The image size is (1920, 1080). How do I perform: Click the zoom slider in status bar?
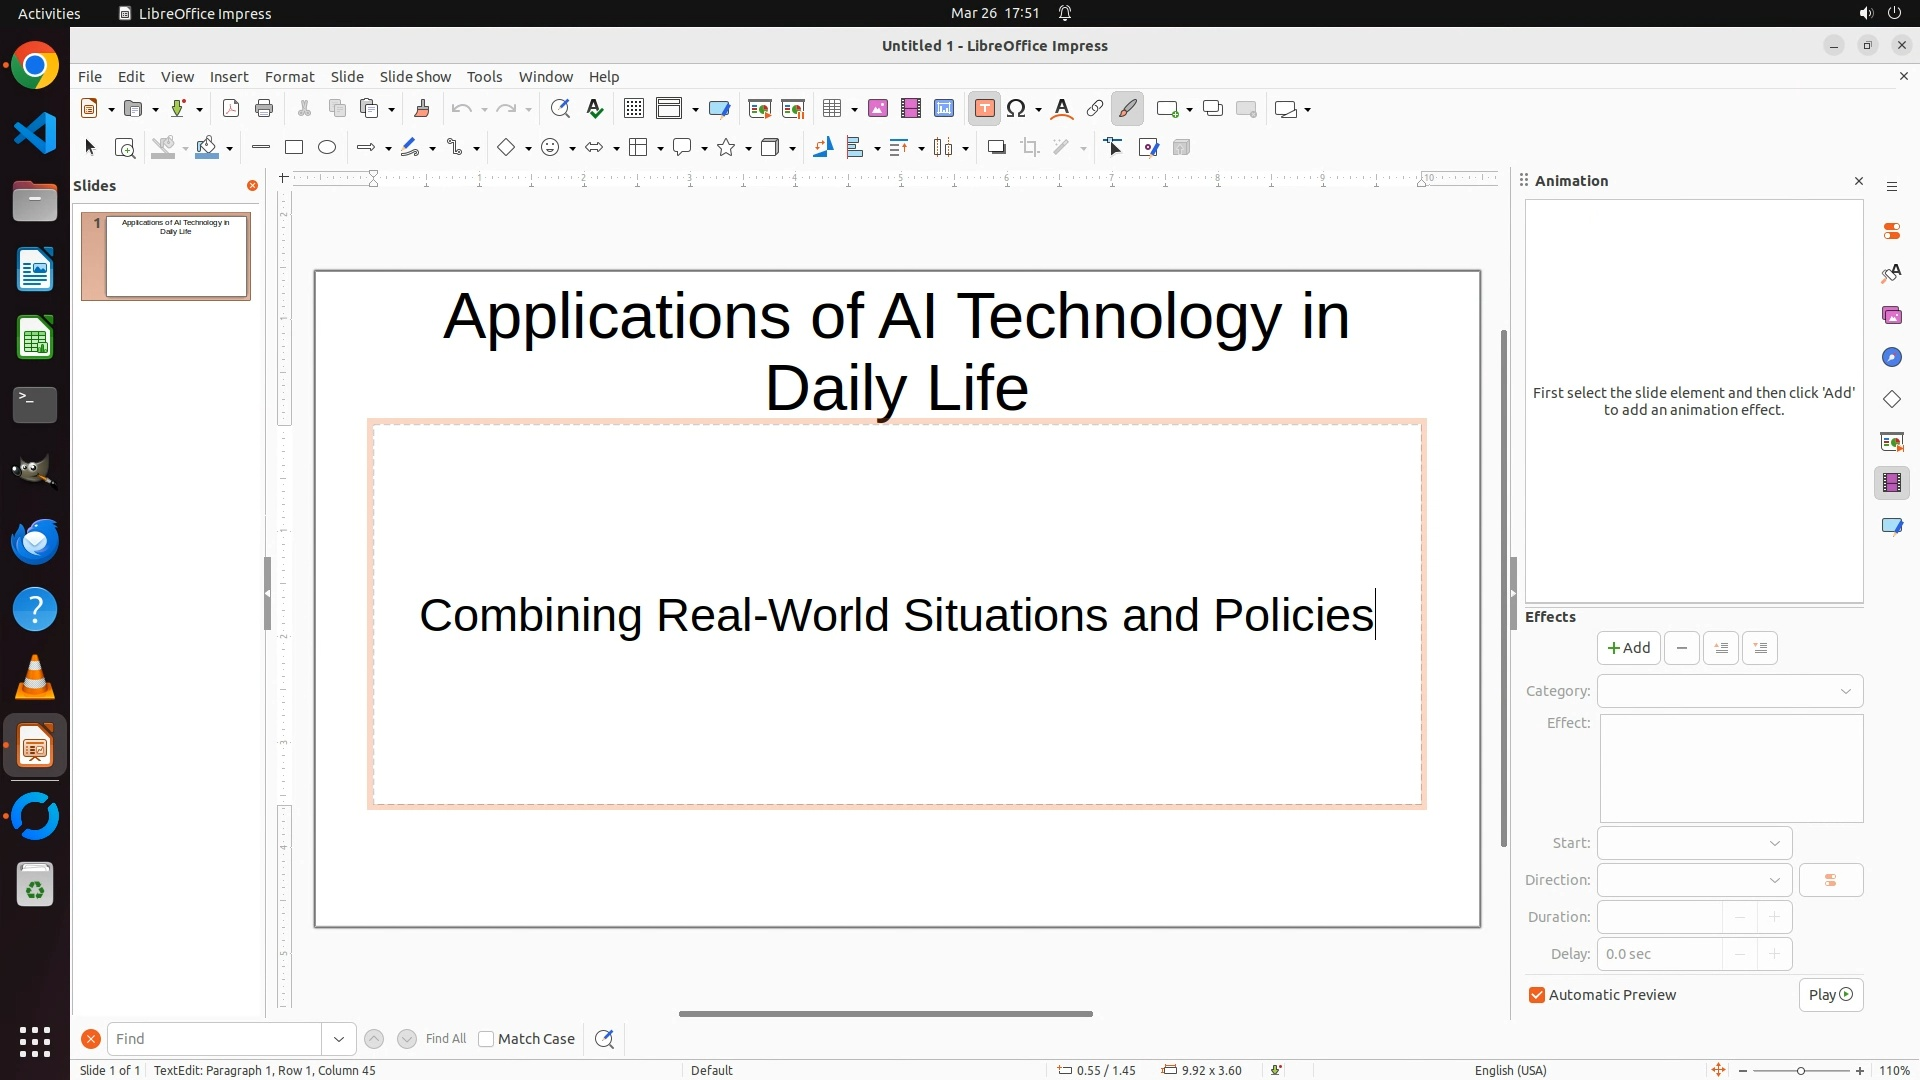tap(1800, 1070)
